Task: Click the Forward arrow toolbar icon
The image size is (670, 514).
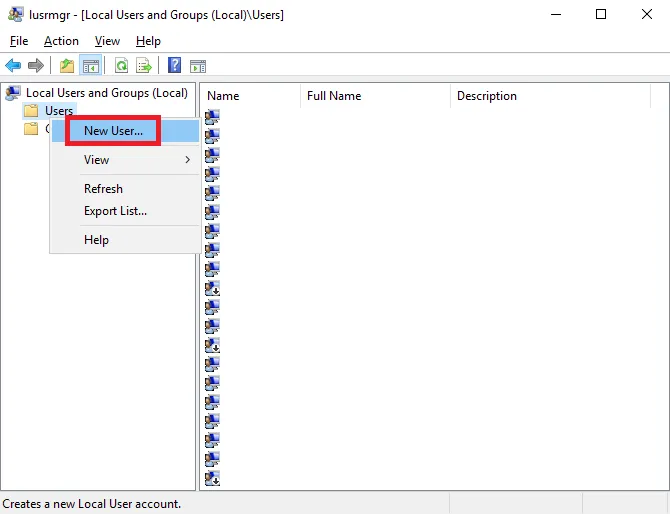Action: [x=36, y=66]
